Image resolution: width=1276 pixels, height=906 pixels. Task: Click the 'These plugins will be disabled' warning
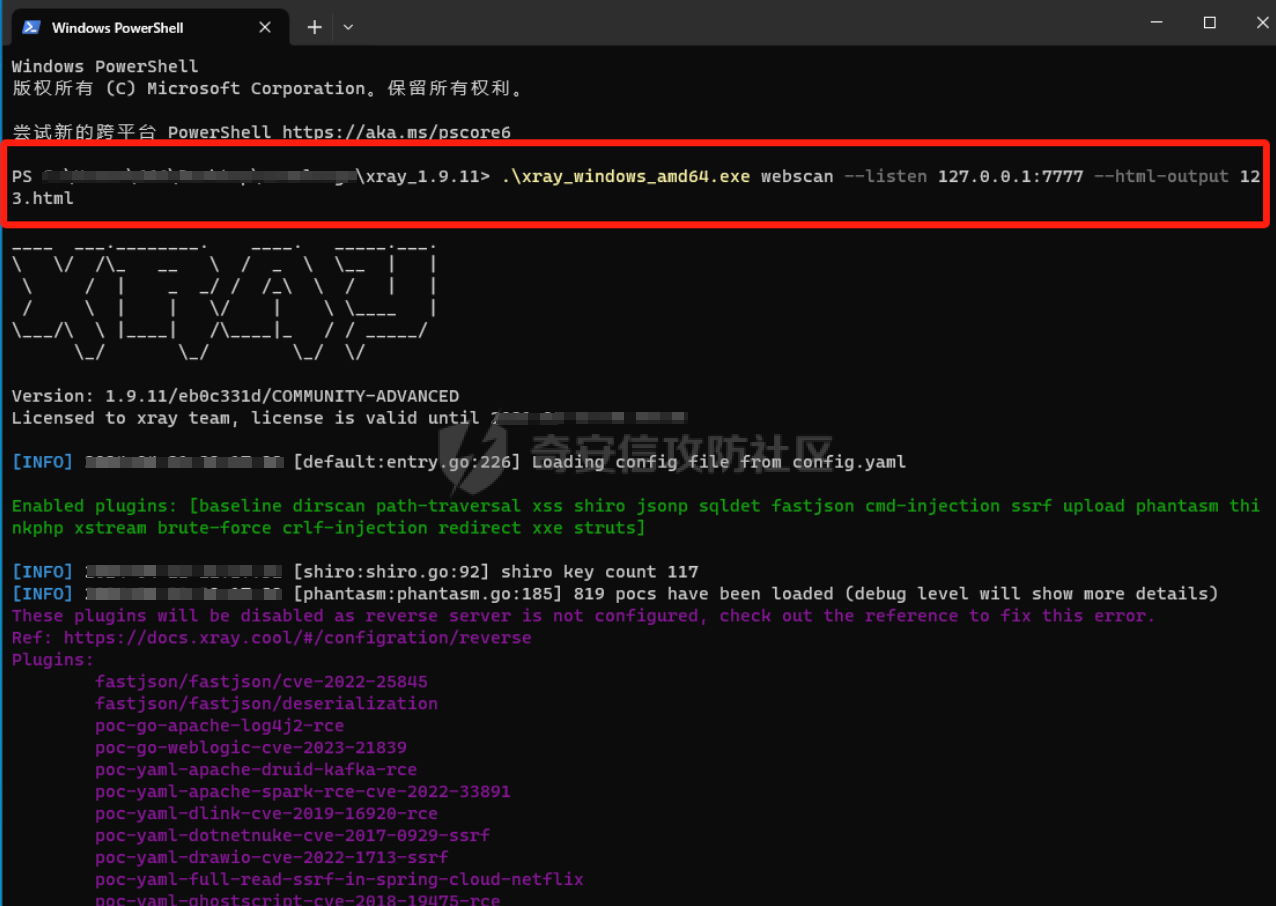(x=583, y=616)
